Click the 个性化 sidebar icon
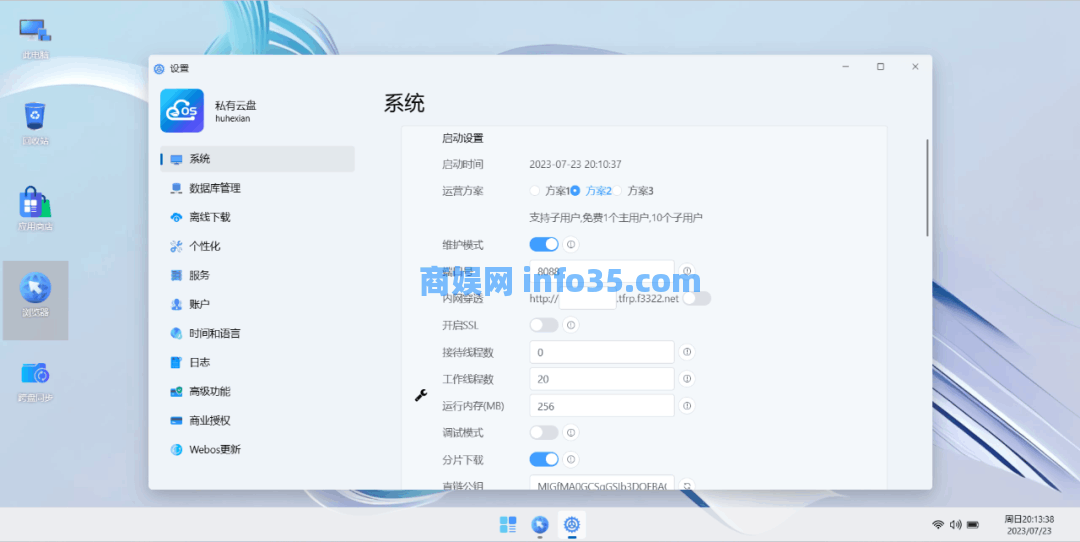The width and height of the screenshot is (1080, 542). (x=176, y=246)
